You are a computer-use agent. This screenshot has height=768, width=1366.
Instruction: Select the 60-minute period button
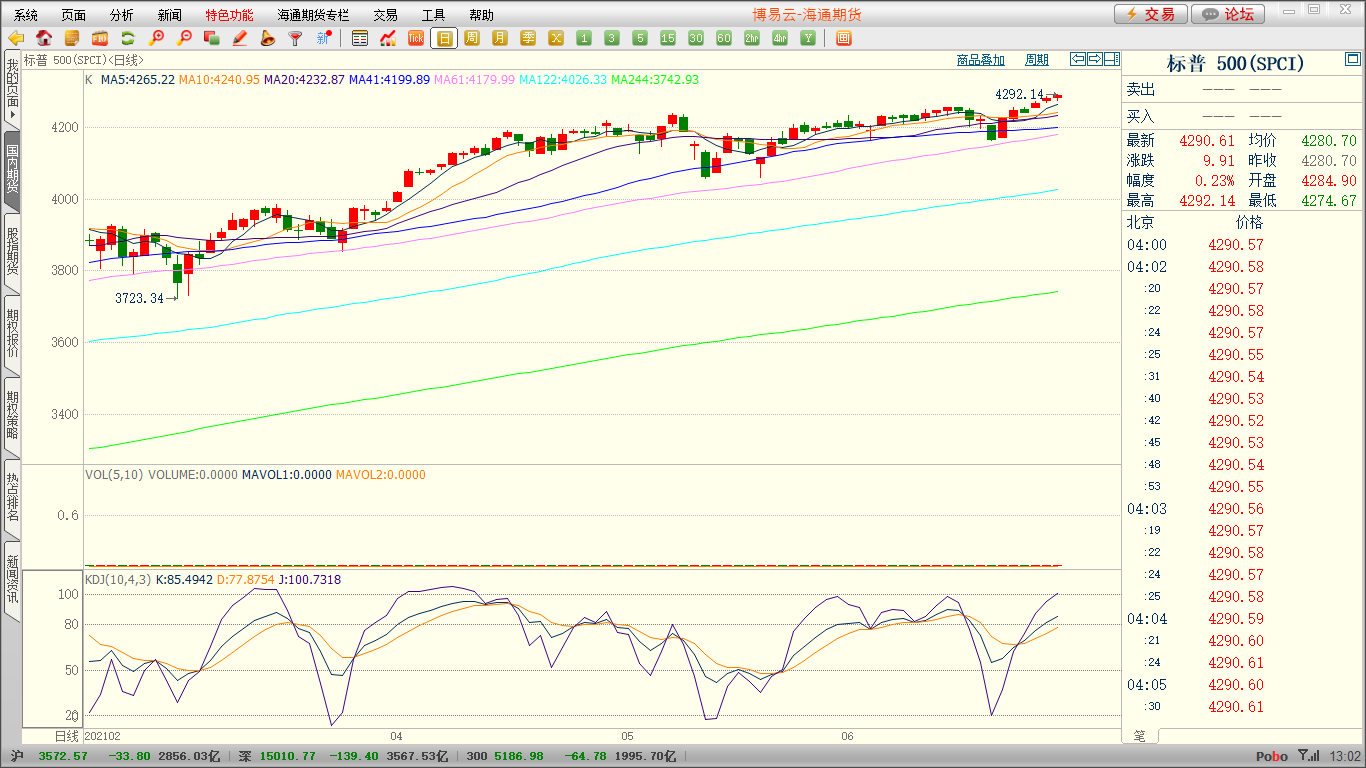coord(724,39)
